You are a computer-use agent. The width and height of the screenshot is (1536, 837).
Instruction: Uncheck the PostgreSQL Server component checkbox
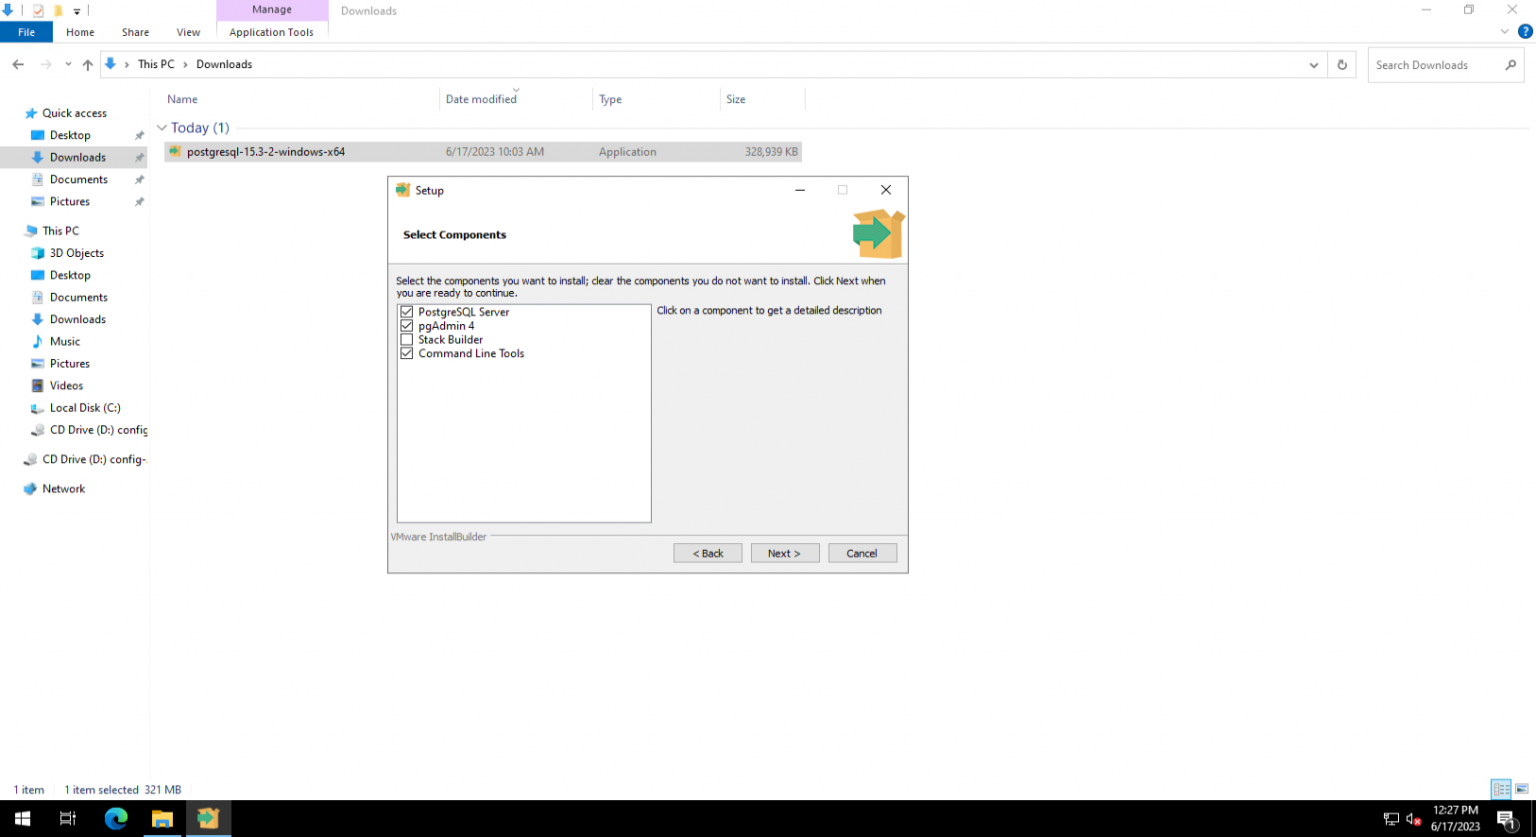[x=407, y=312]
